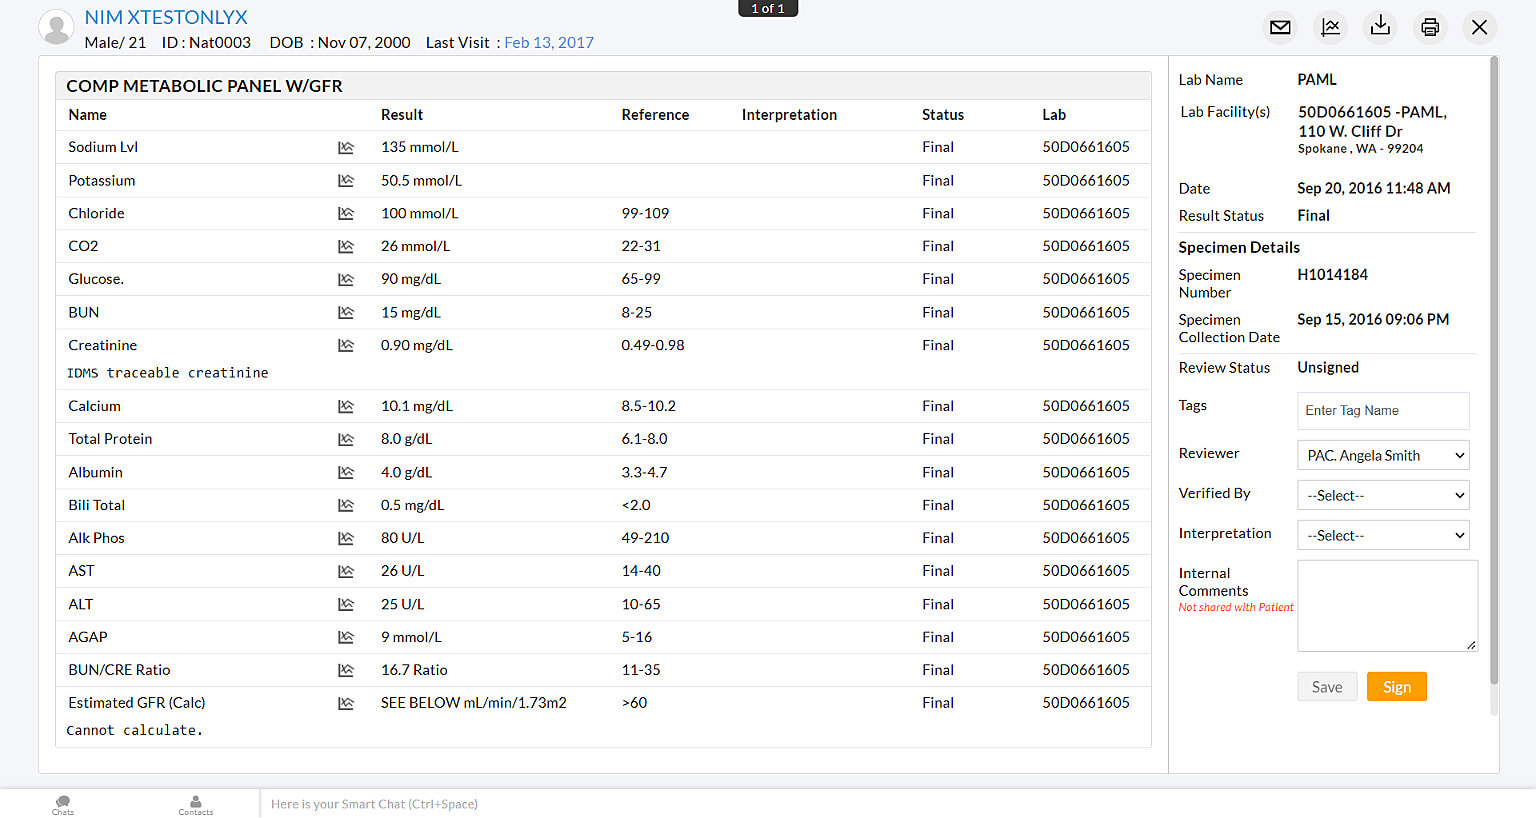View trend chart for Sodium Lvl
The image size is (1536, 818).
click(346, 148)
